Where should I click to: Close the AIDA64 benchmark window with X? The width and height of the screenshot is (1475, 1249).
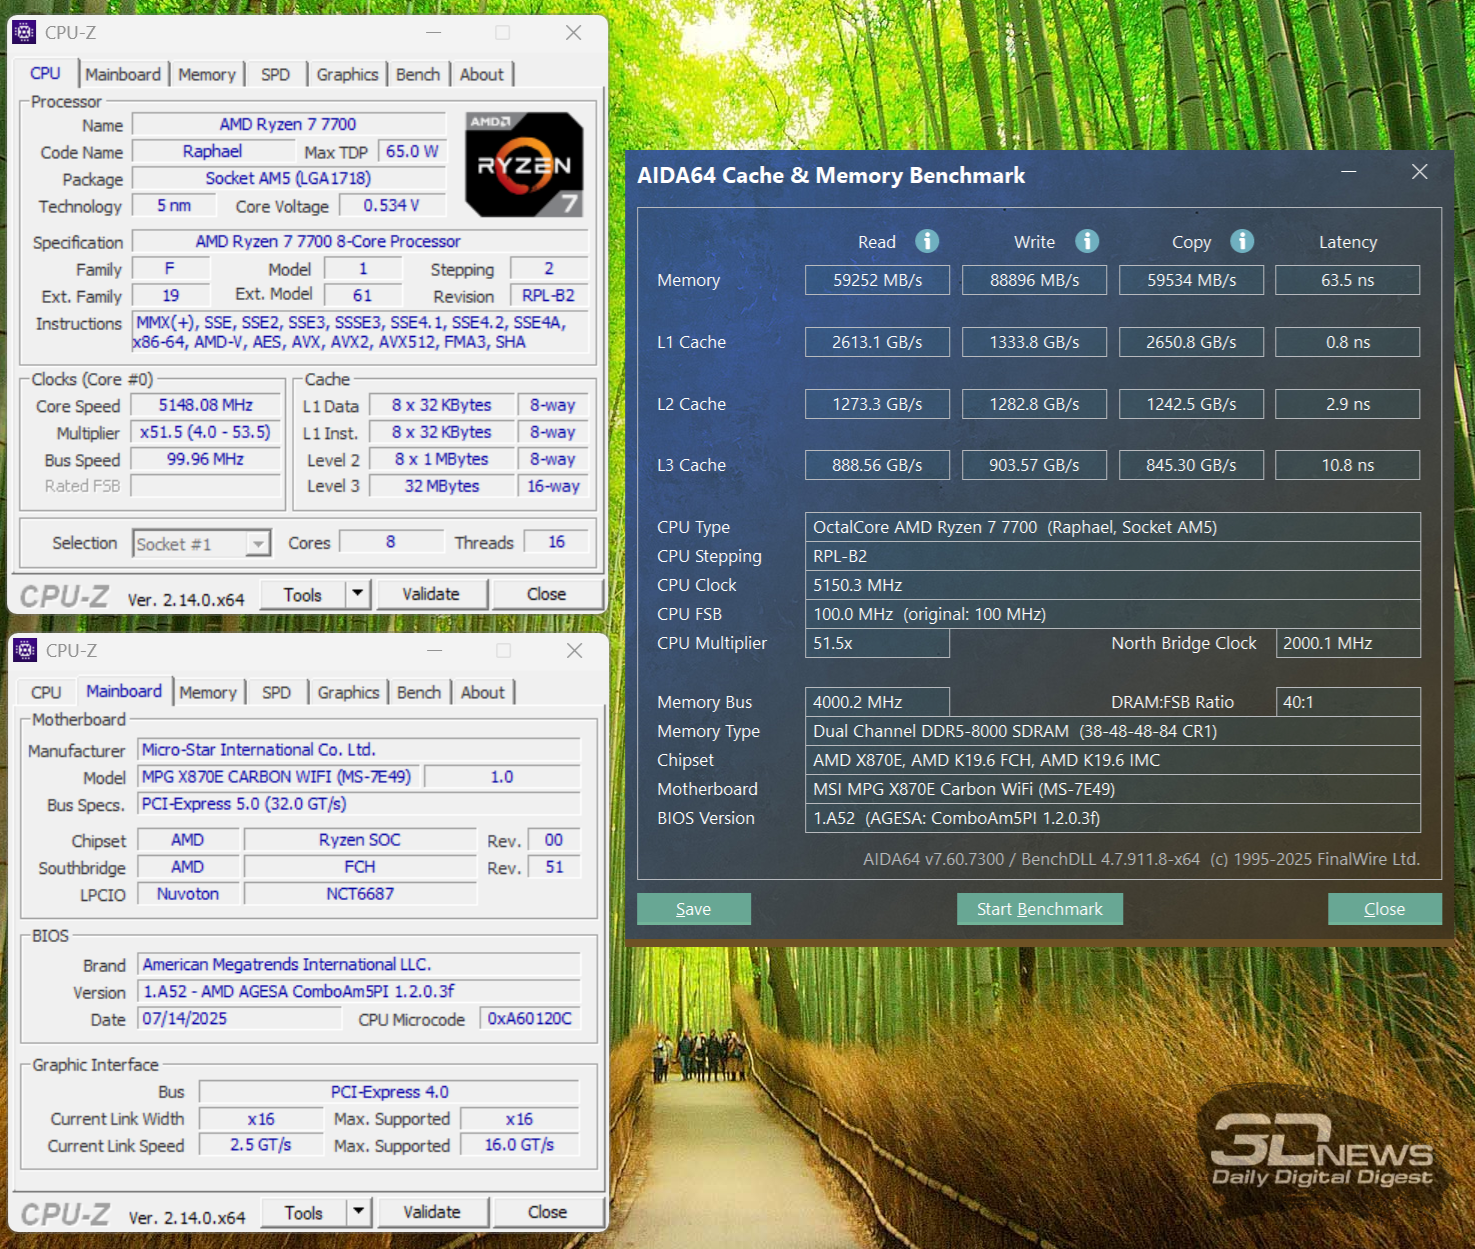1419,172
